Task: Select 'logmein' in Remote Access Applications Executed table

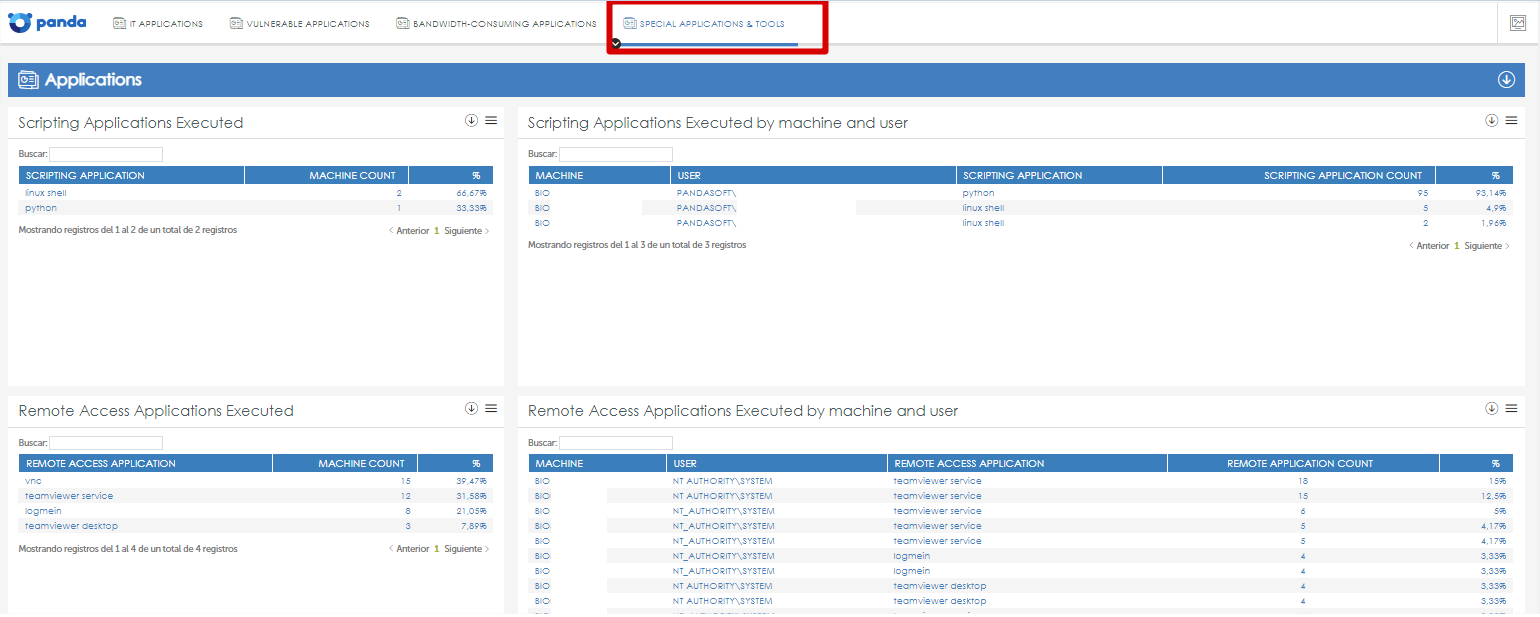Action: pyautogui.click(x=43, y=511)
